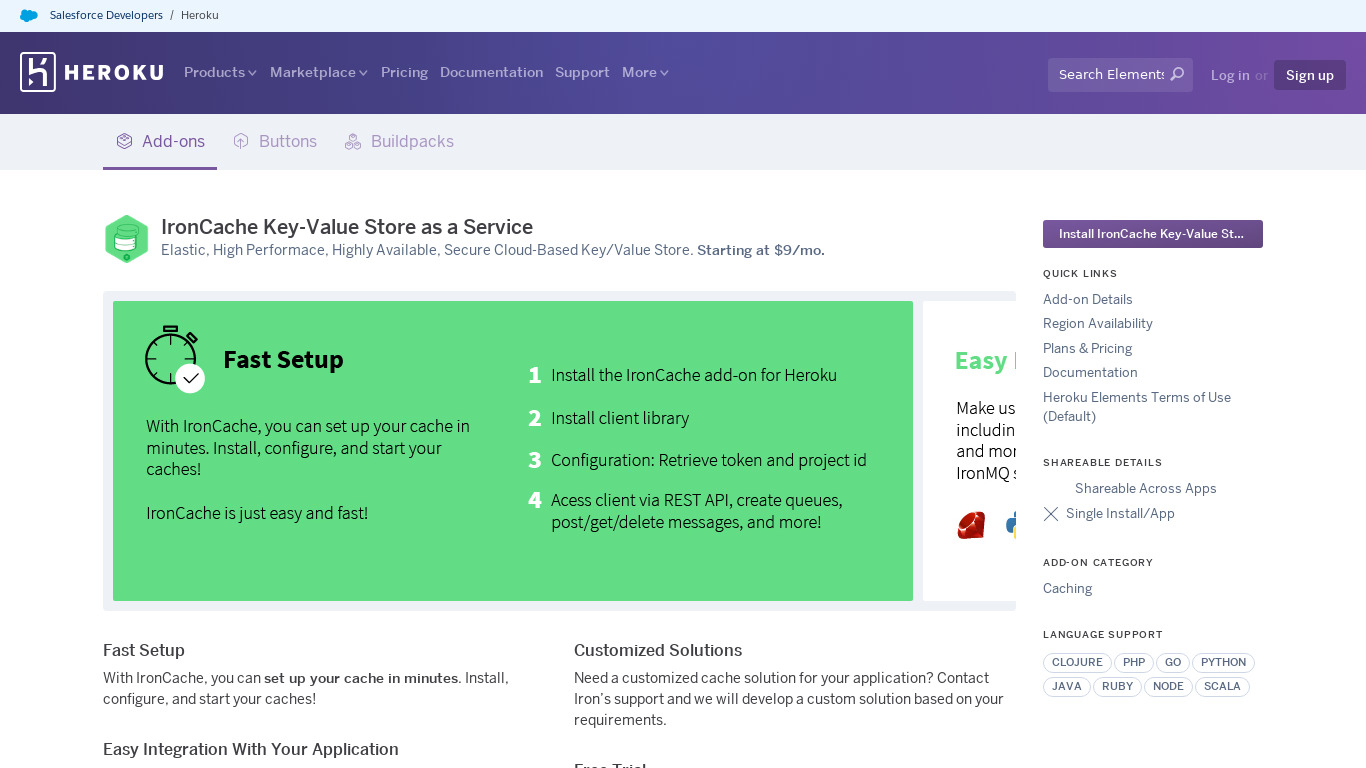Click the IronCache green hexagon icon
The width and height of the screenshot is (1366, 768).
click(126, 239)
